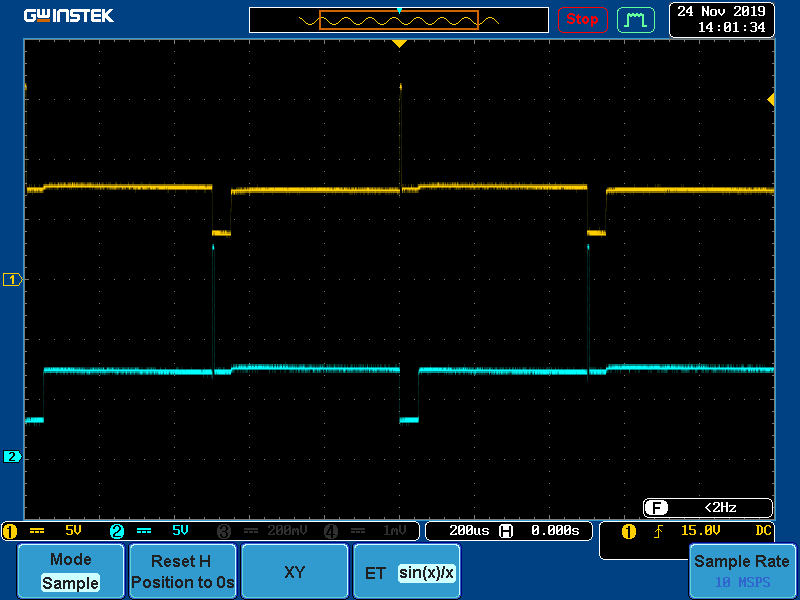
Task: Select channel 1 ground marker on left edge
Action: (x=13, y=280)
